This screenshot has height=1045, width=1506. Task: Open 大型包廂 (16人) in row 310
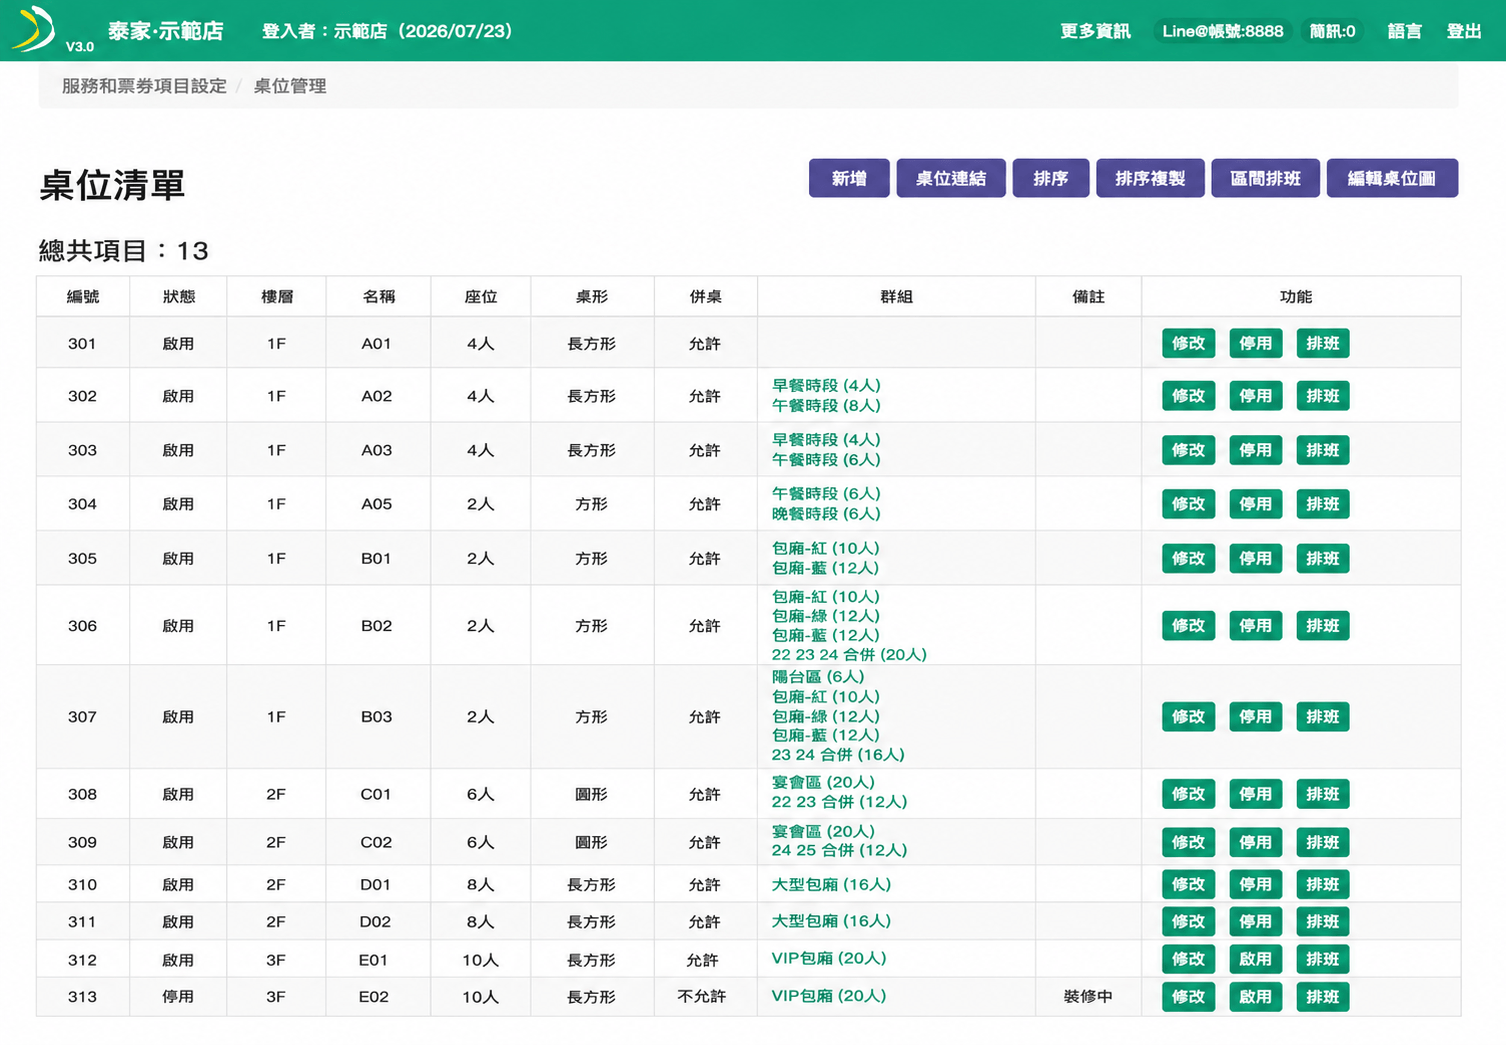point(831,885)
